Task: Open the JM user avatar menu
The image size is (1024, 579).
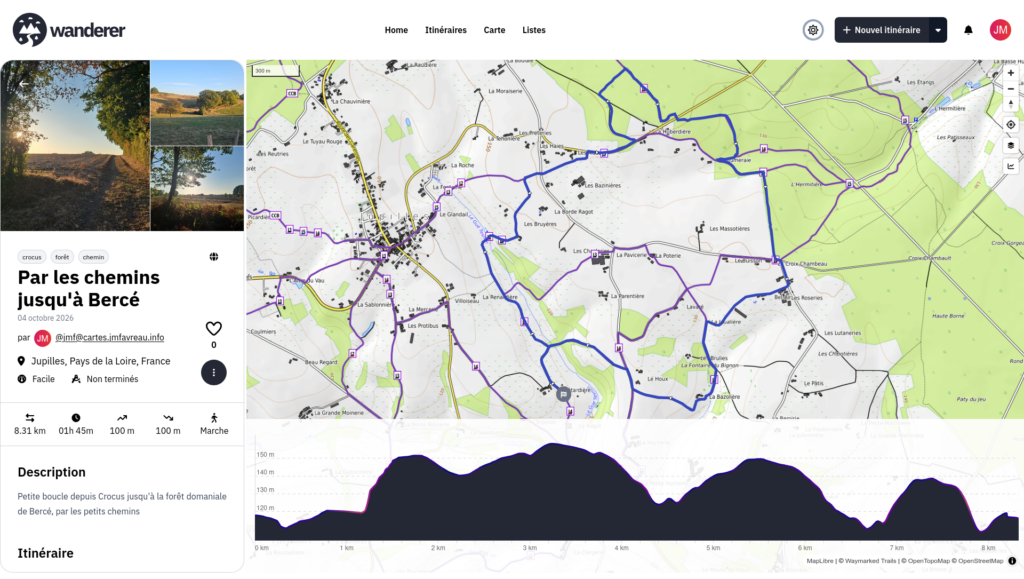Action: pyautogui.click(x=1000, y=30)
